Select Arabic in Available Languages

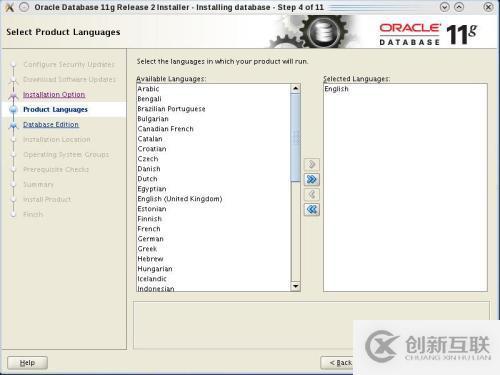tap(214, 89)
